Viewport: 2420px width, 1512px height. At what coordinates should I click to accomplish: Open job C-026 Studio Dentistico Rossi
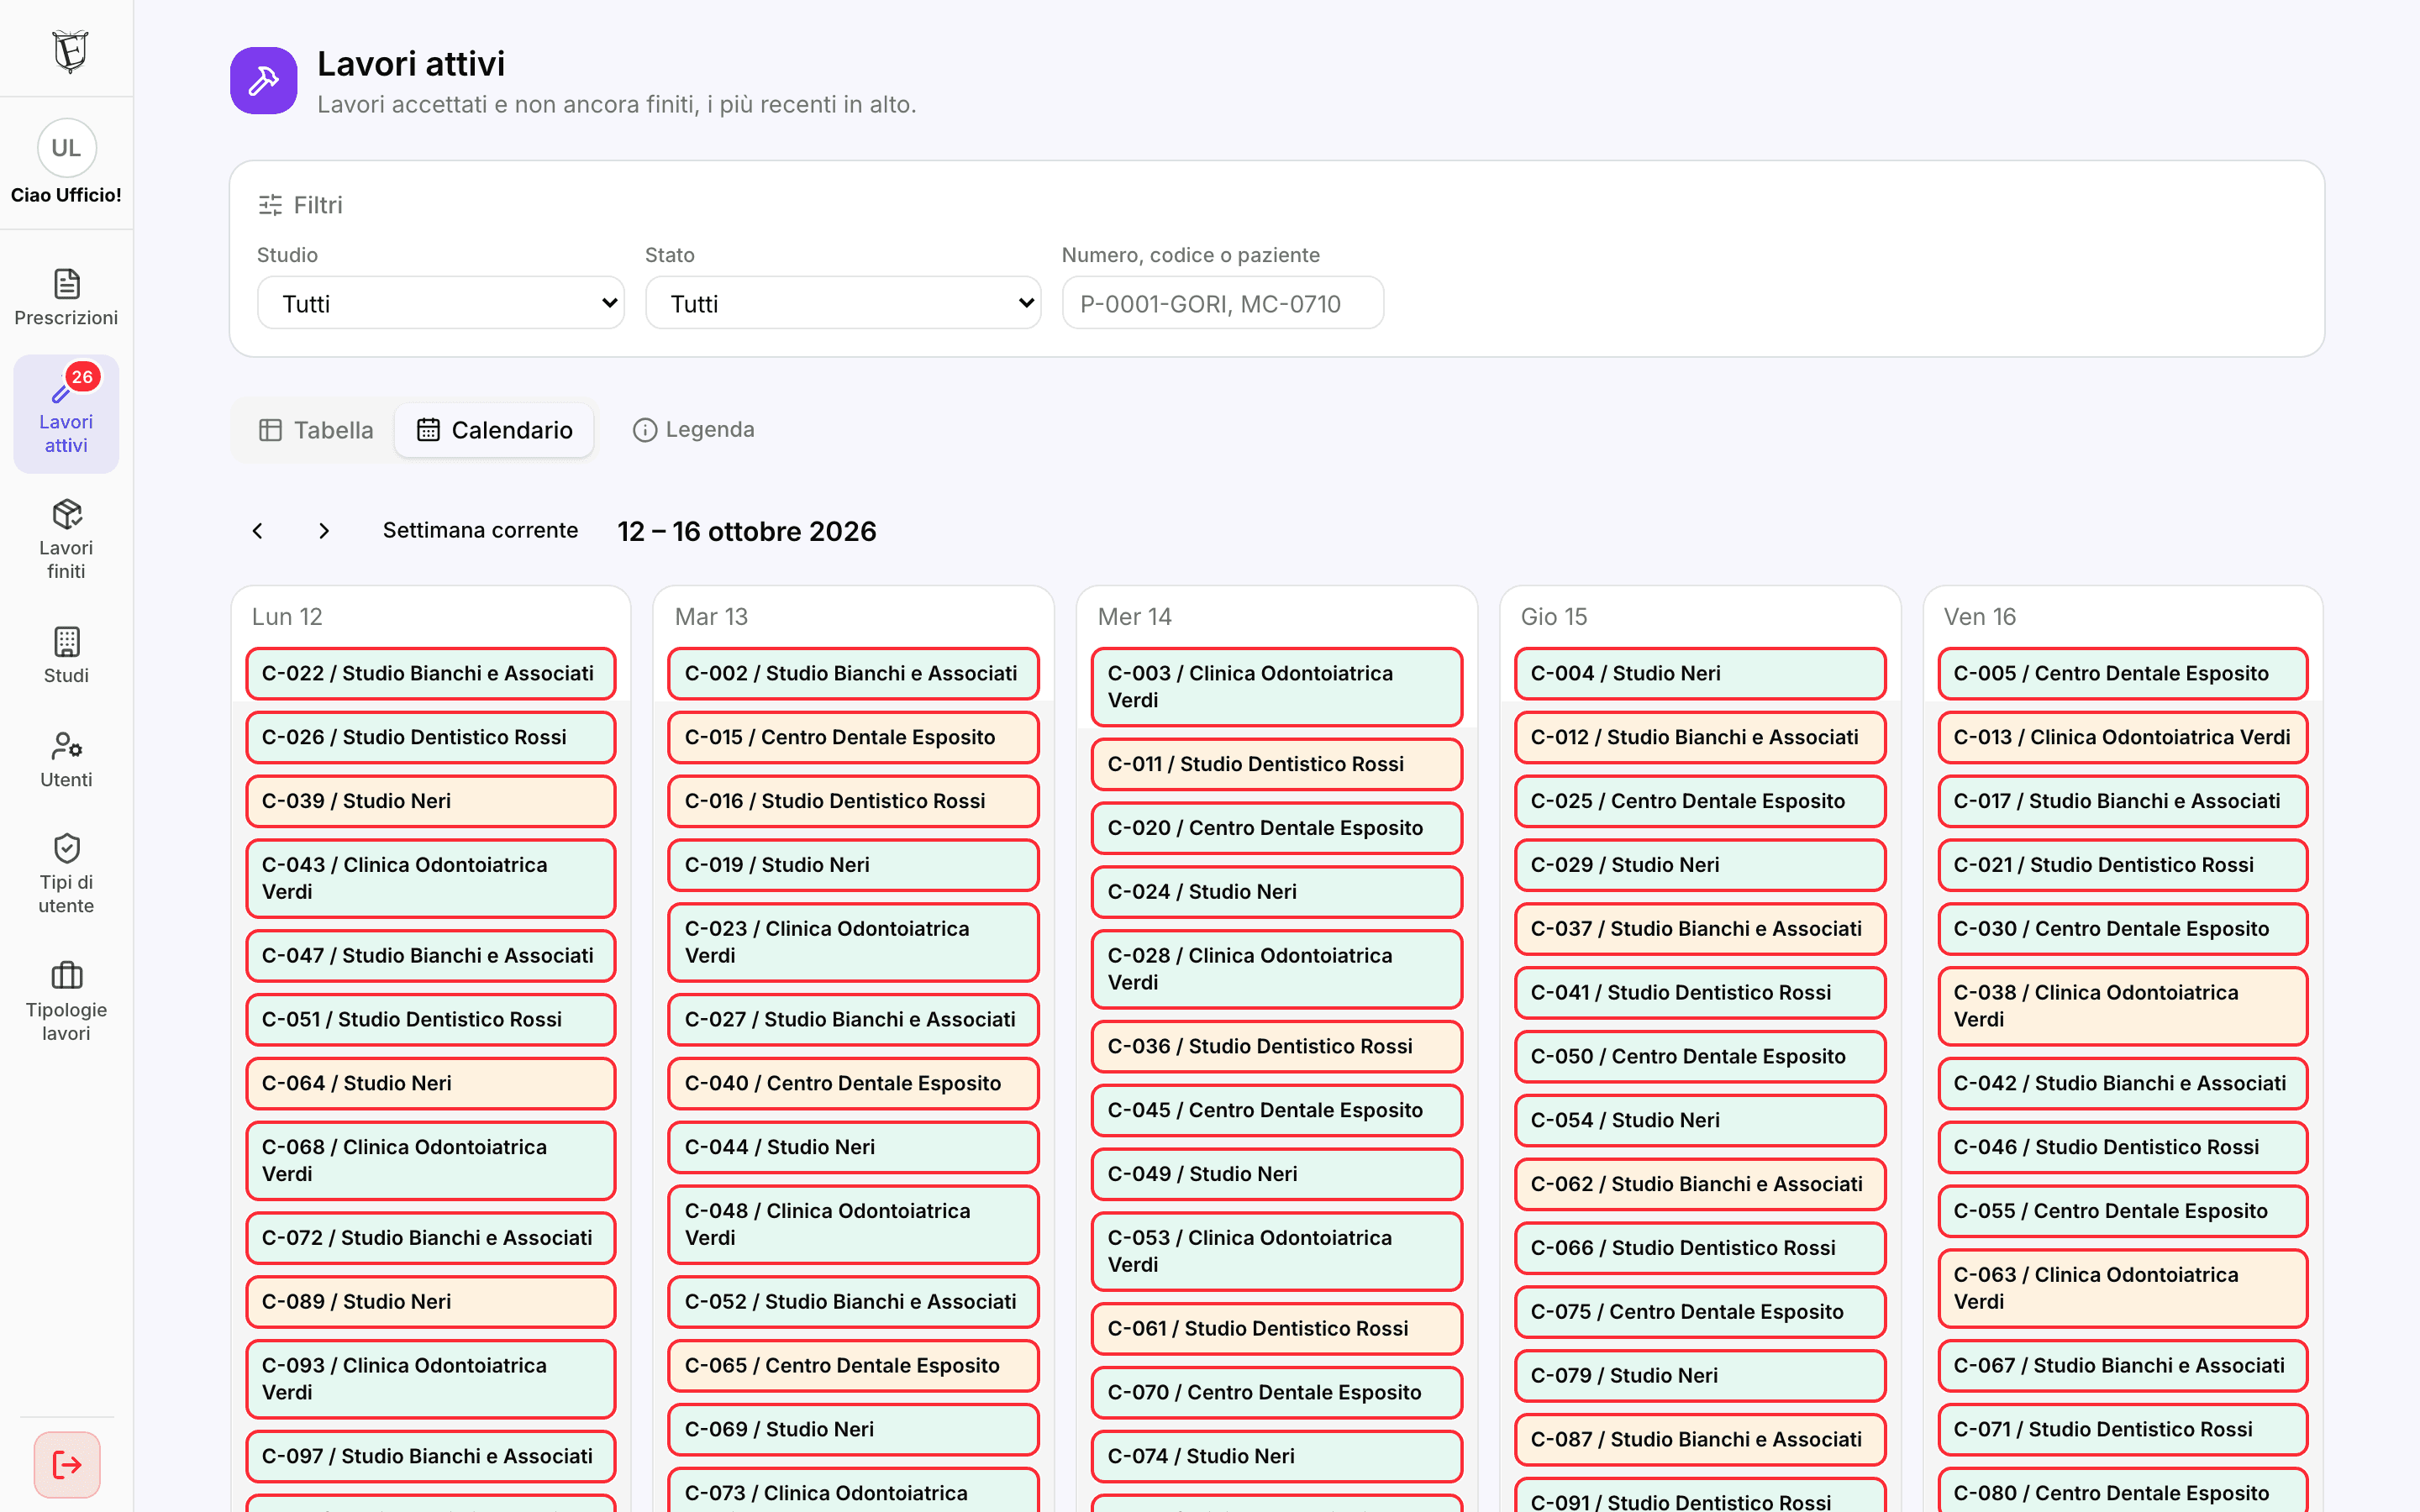(431, 738)
